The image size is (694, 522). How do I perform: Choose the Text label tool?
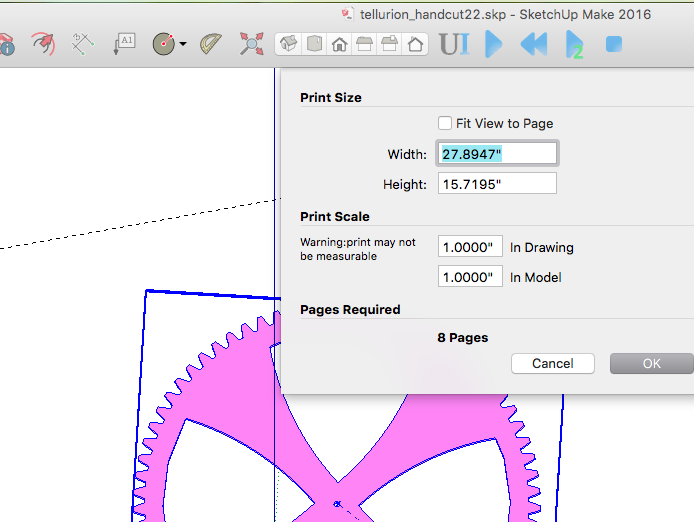tap(124, 44)
